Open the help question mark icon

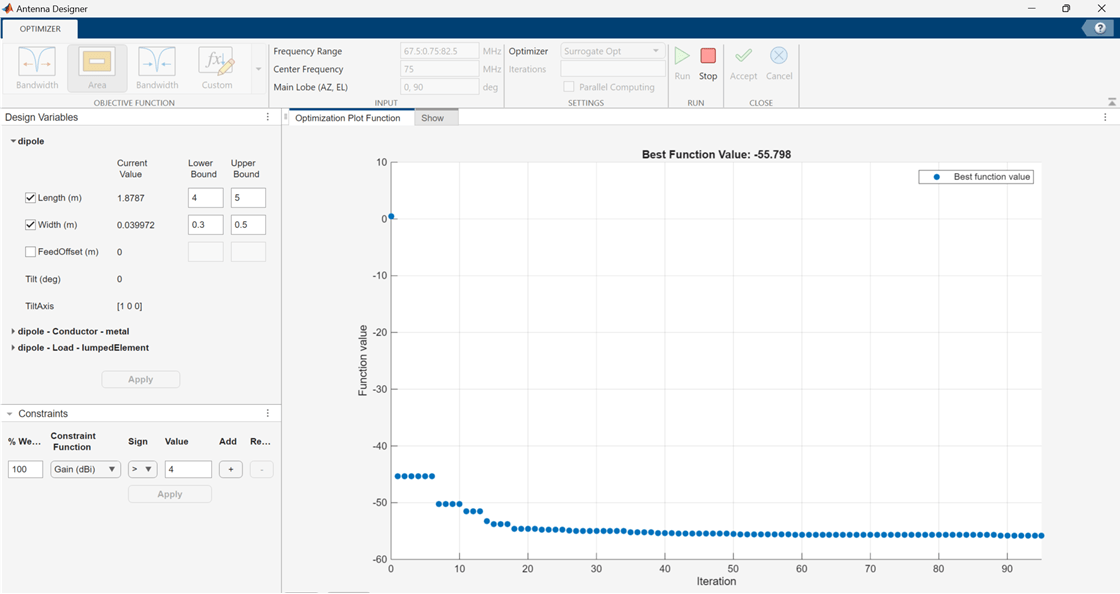coord(1100,29)
